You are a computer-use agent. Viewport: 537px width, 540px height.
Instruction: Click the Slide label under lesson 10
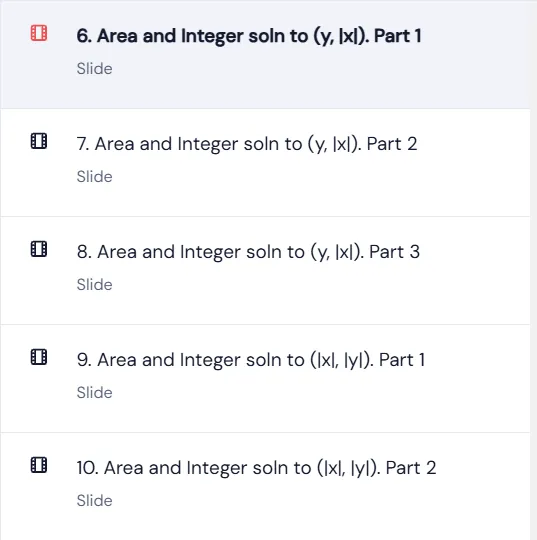tap(94, 500)
